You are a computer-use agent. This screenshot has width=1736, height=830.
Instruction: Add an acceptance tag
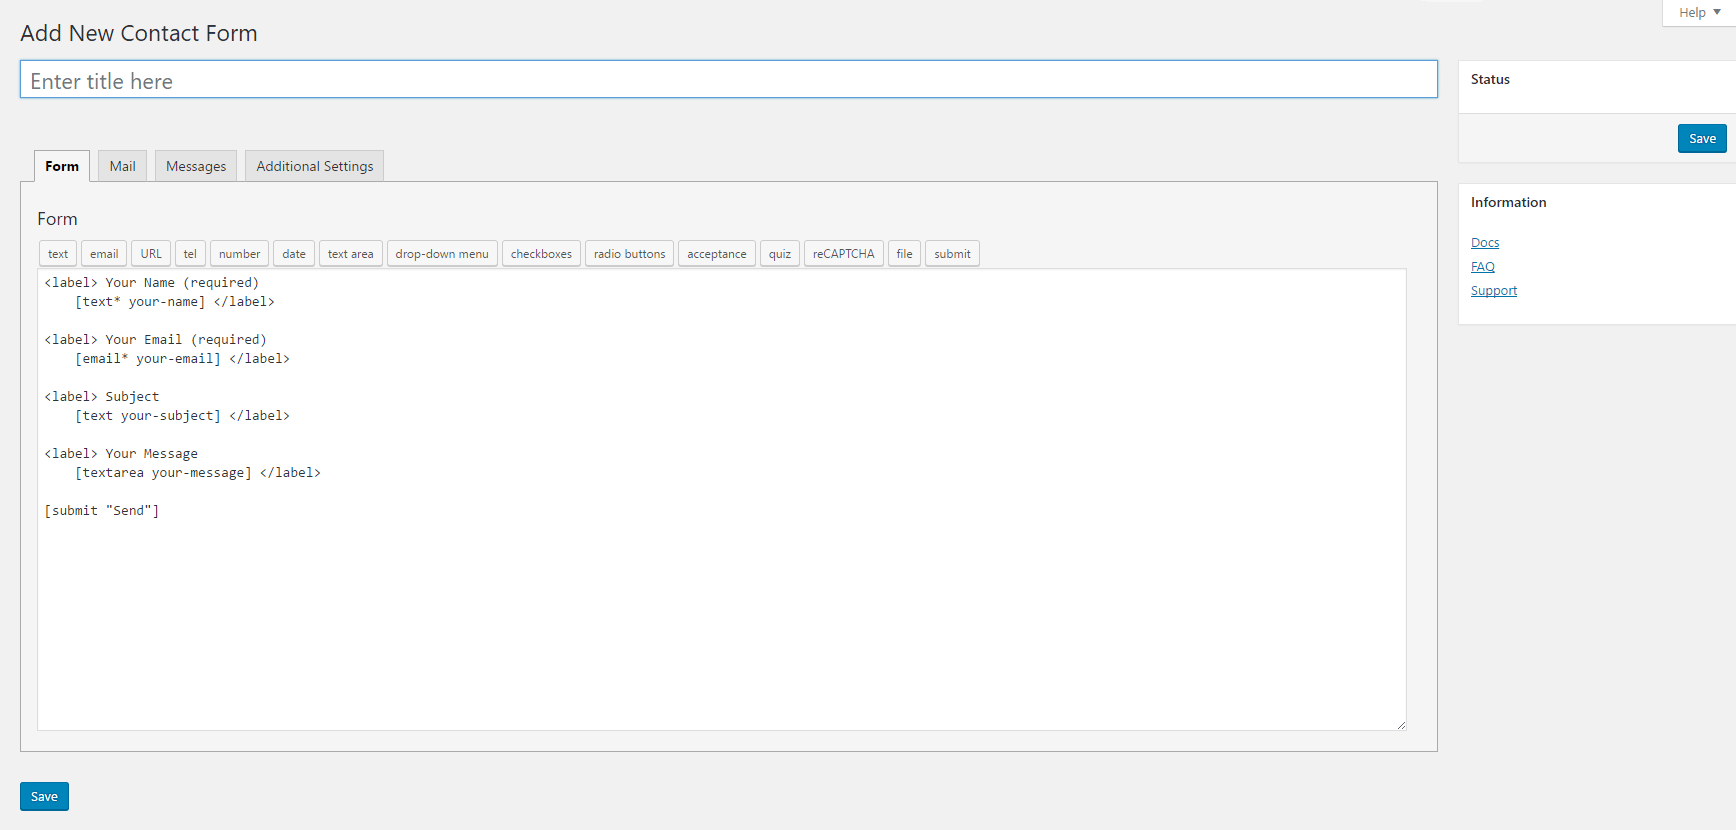point(716,254)
